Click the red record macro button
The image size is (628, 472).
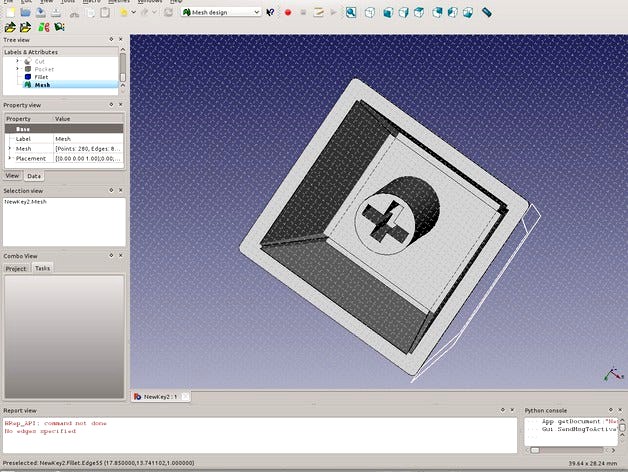click(x=287, y=13)
